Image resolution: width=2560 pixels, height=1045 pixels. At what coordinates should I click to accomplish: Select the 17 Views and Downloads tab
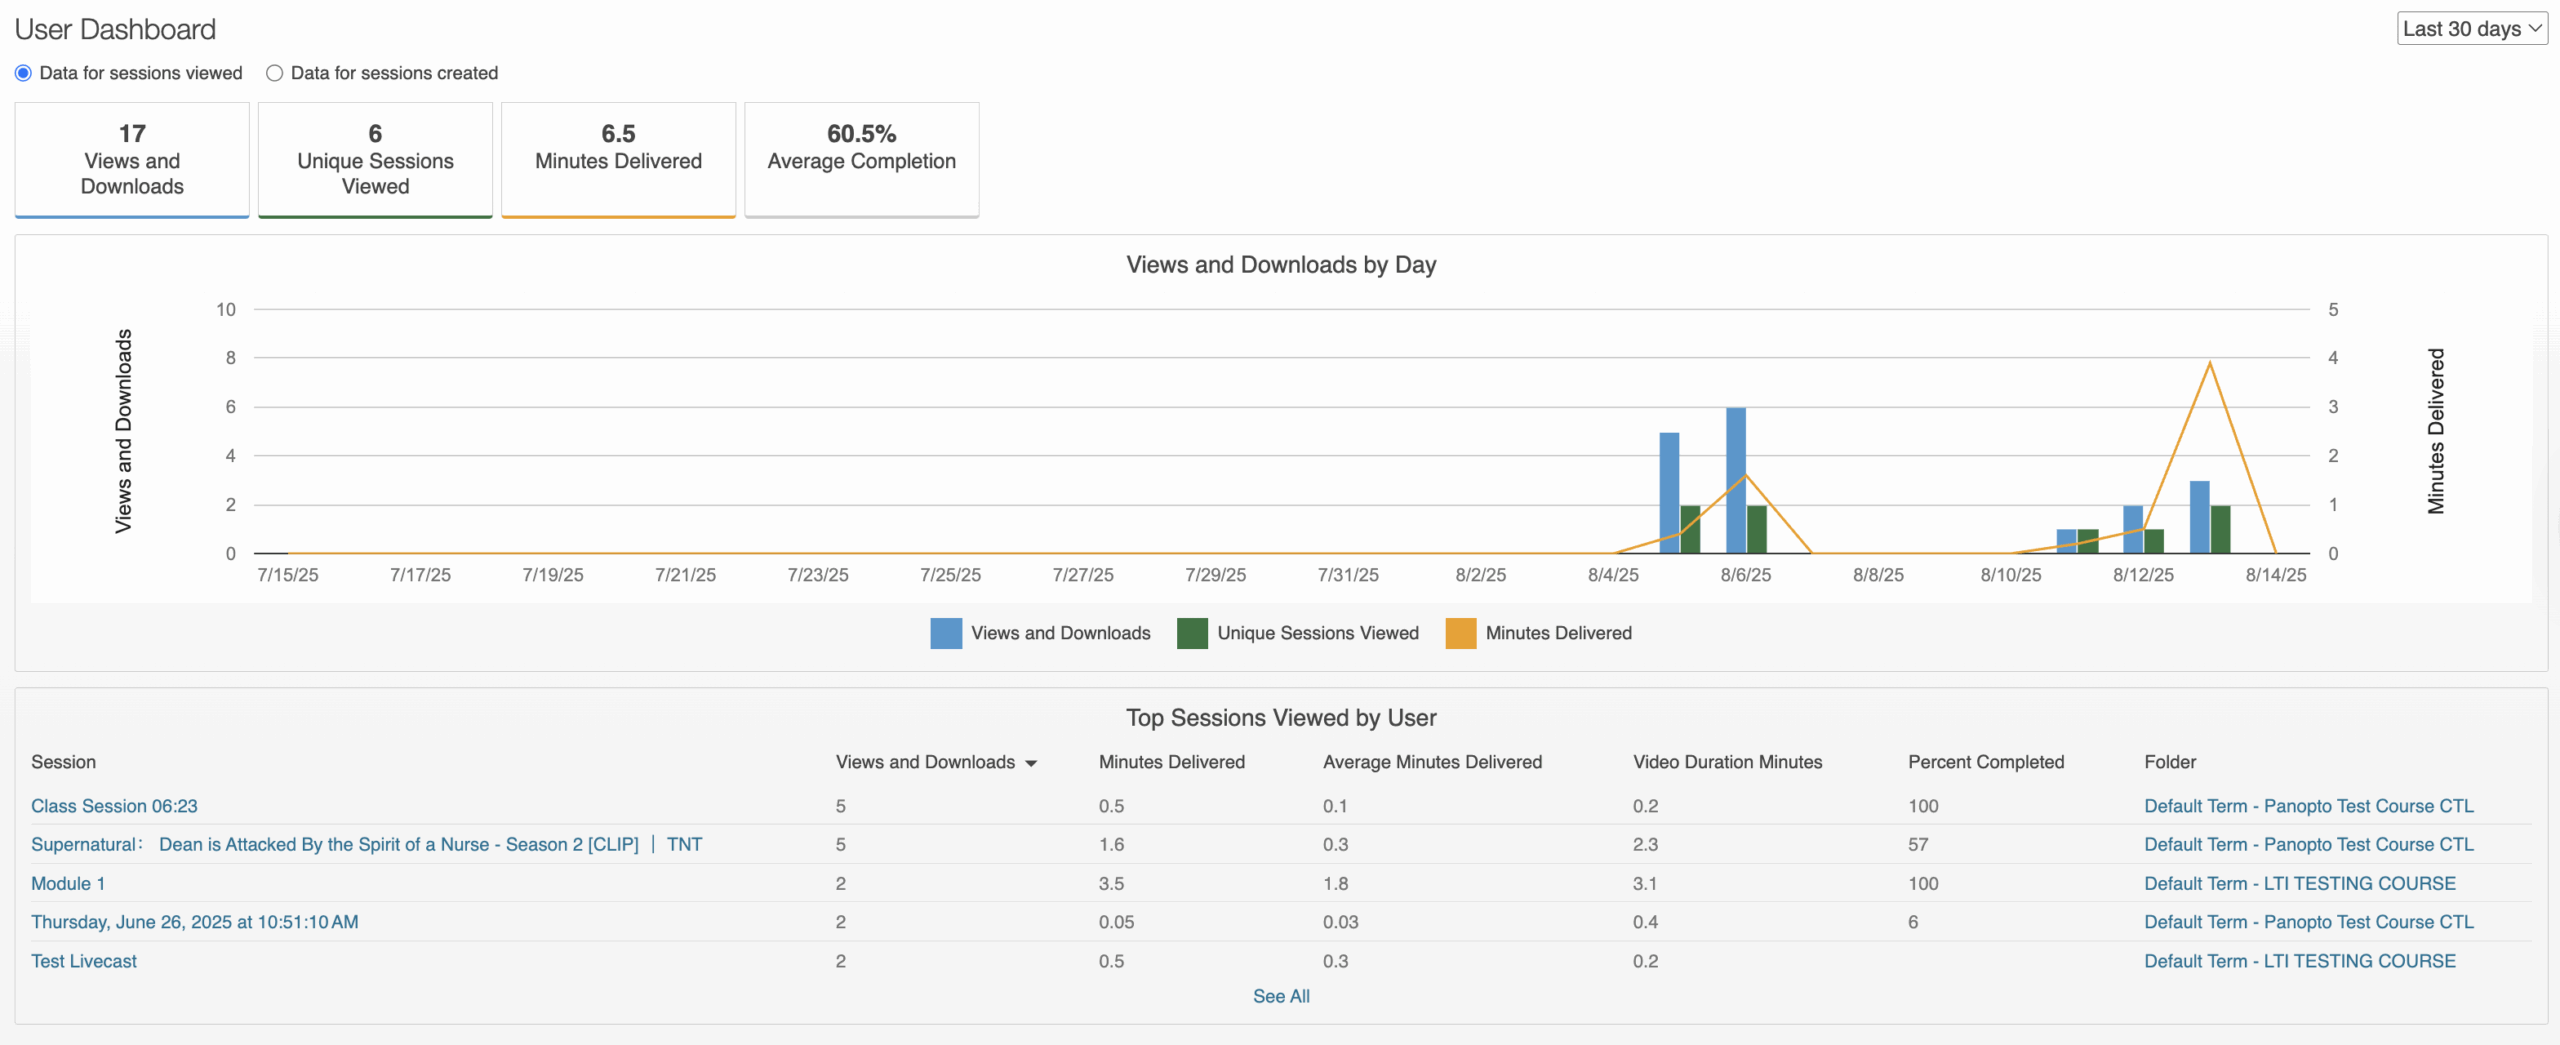click(132, 160)
